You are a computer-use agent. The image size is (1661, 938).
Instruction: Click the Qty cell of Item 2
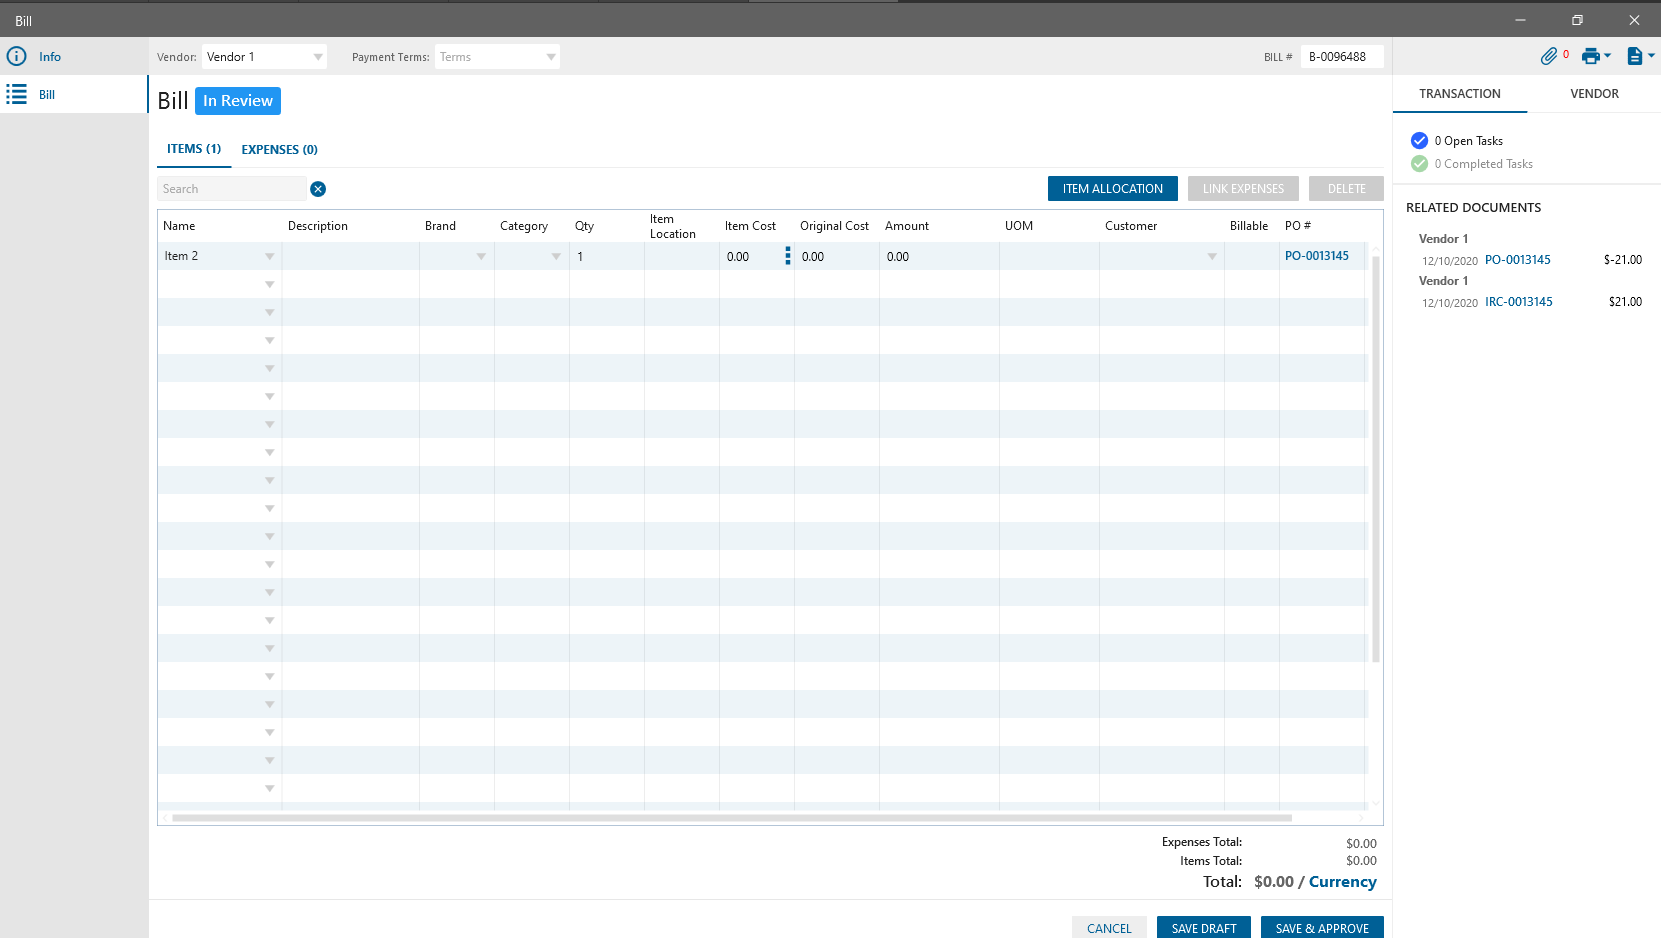click(x=607, y=257)
